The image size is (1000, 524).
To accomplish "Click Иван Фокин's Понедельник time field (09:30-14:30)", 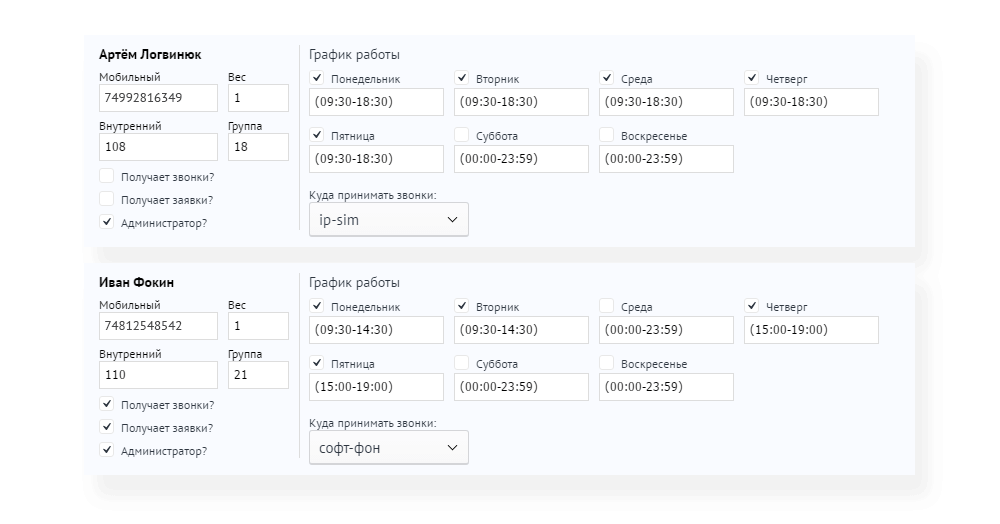I will pos(376,330).
